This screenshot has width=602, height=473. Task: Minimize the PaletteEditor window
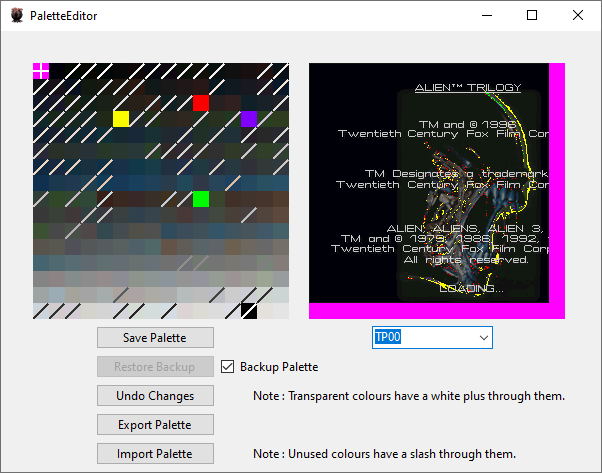pos(487,15)
